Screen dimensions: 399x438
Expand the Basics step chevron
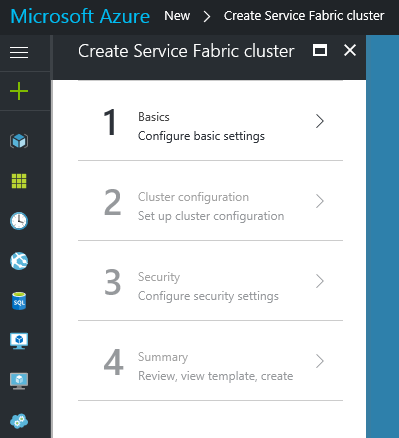point(320,121)
